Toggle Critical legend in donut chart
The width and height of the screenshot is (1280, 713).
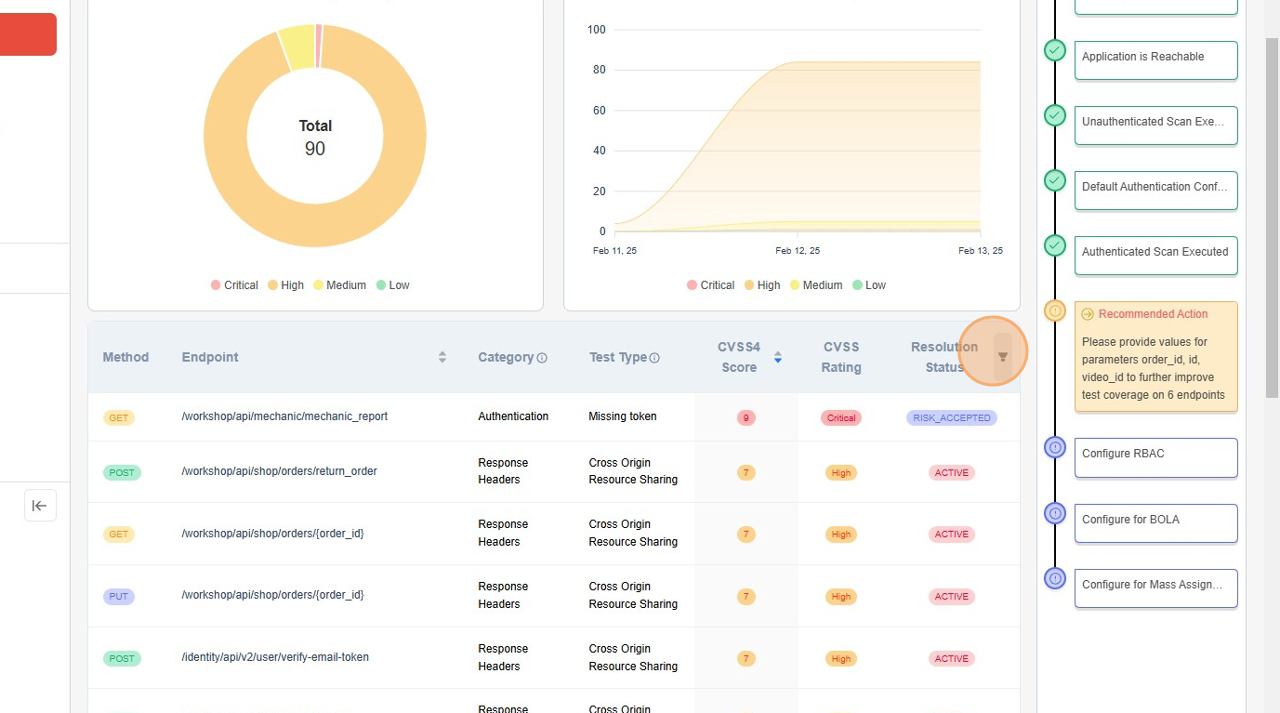pos(235,285)
